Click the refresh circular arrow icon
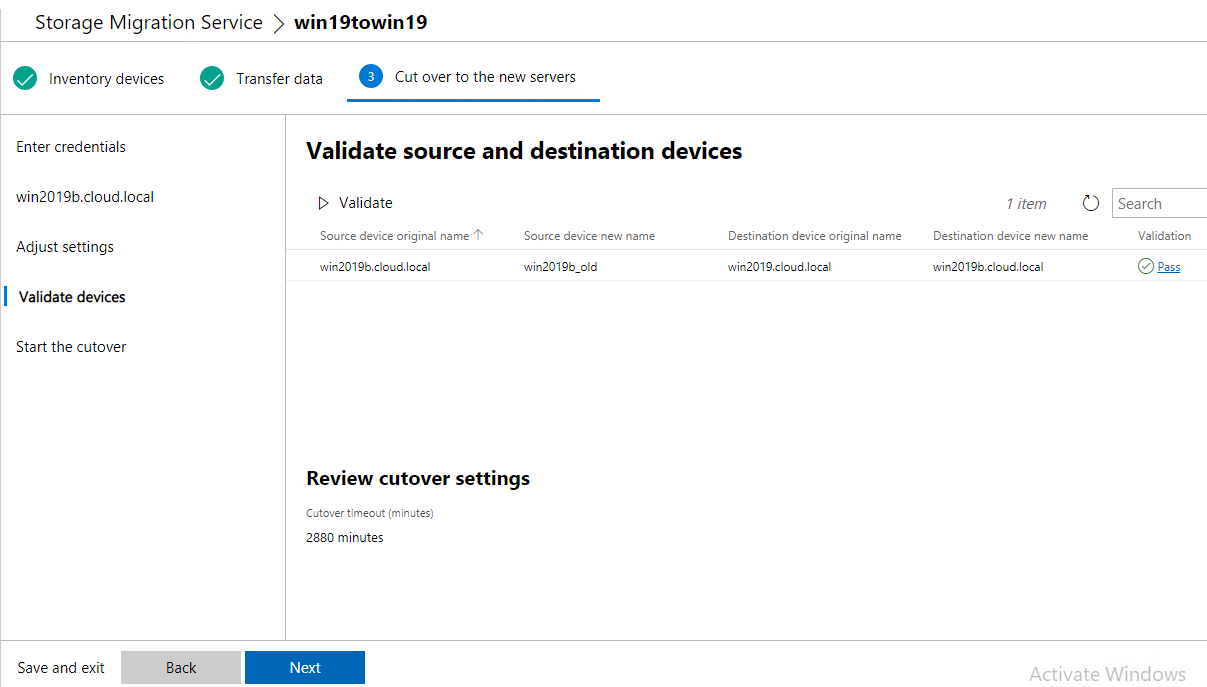 click(1091, 203)
